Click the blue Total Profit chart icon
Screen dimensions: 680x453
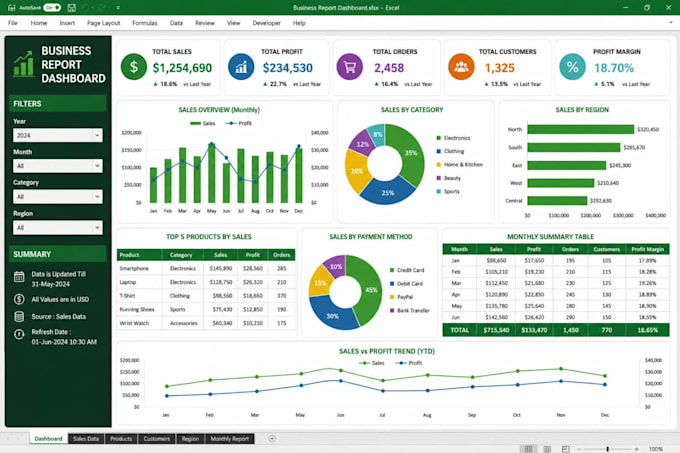[241, 67]
